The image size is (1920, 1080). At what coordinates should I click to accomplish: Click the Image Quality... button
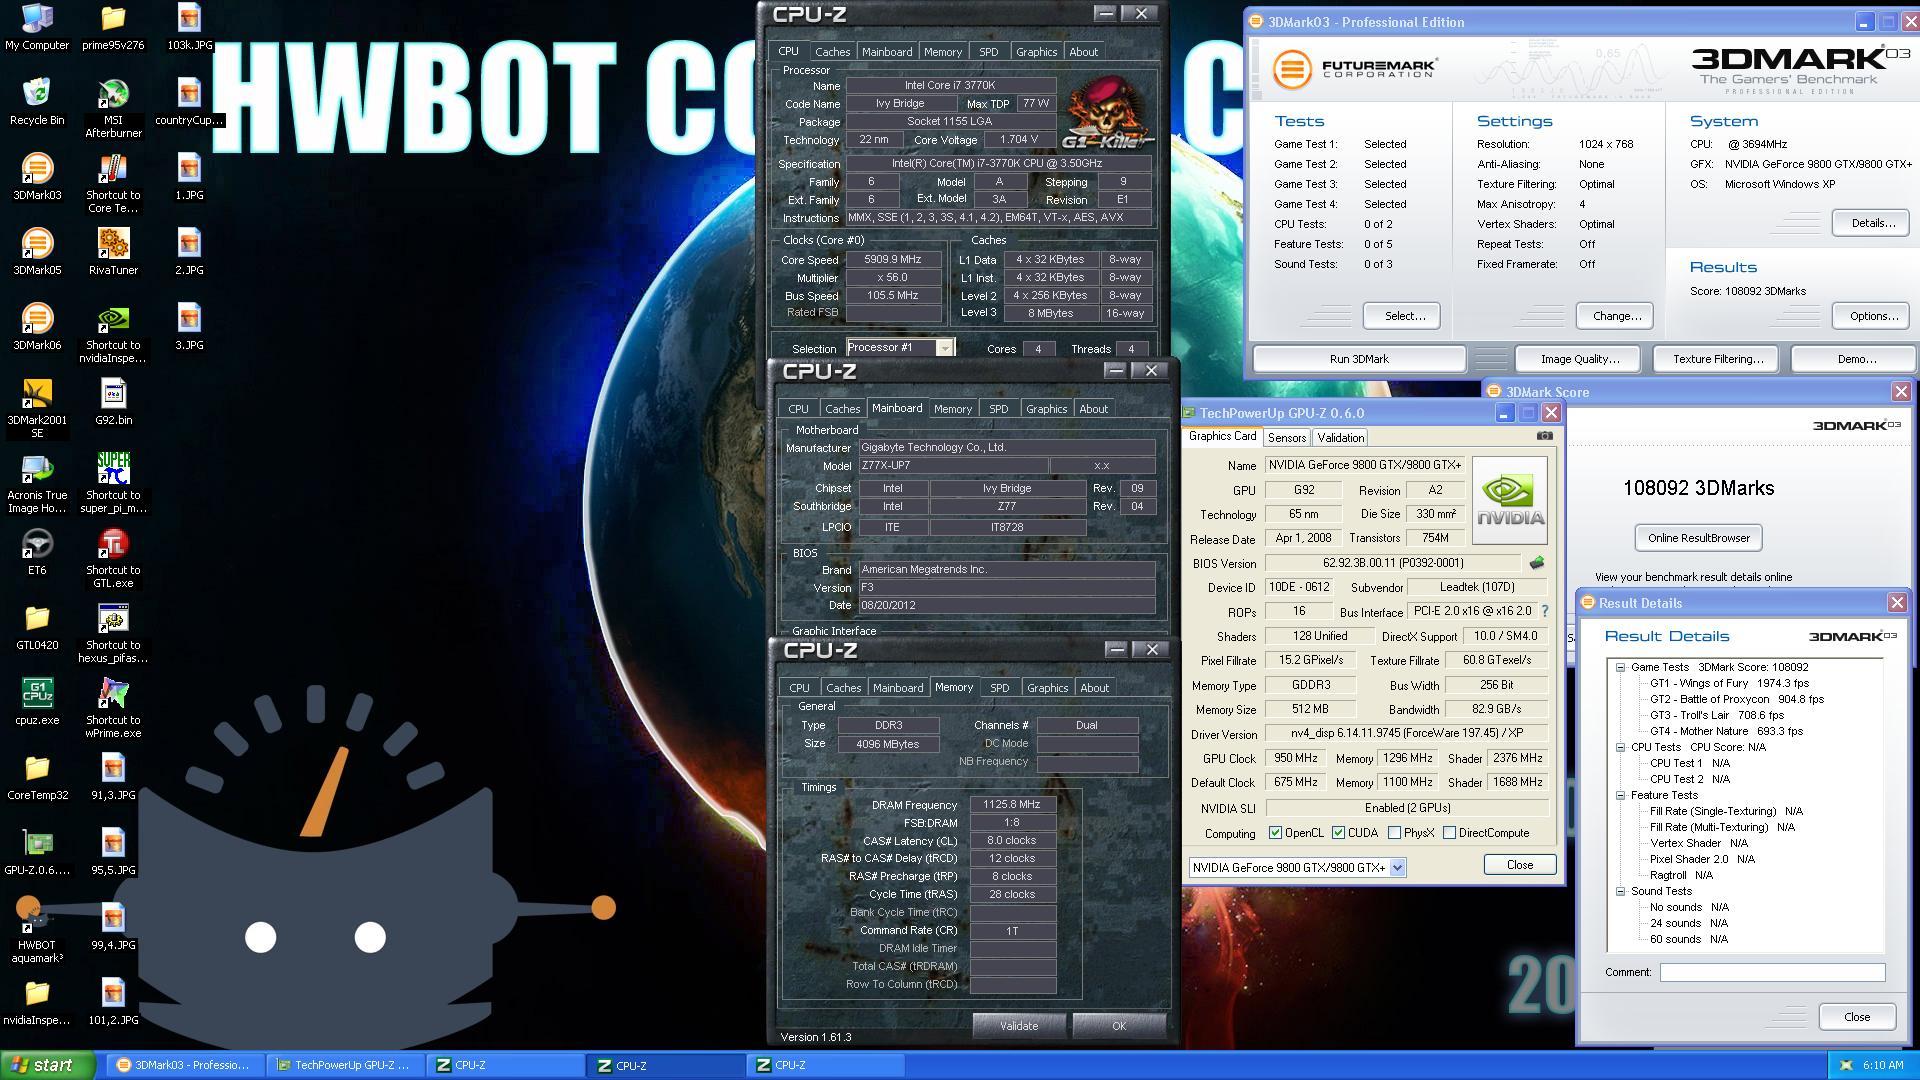click(x=1579, y=359)
